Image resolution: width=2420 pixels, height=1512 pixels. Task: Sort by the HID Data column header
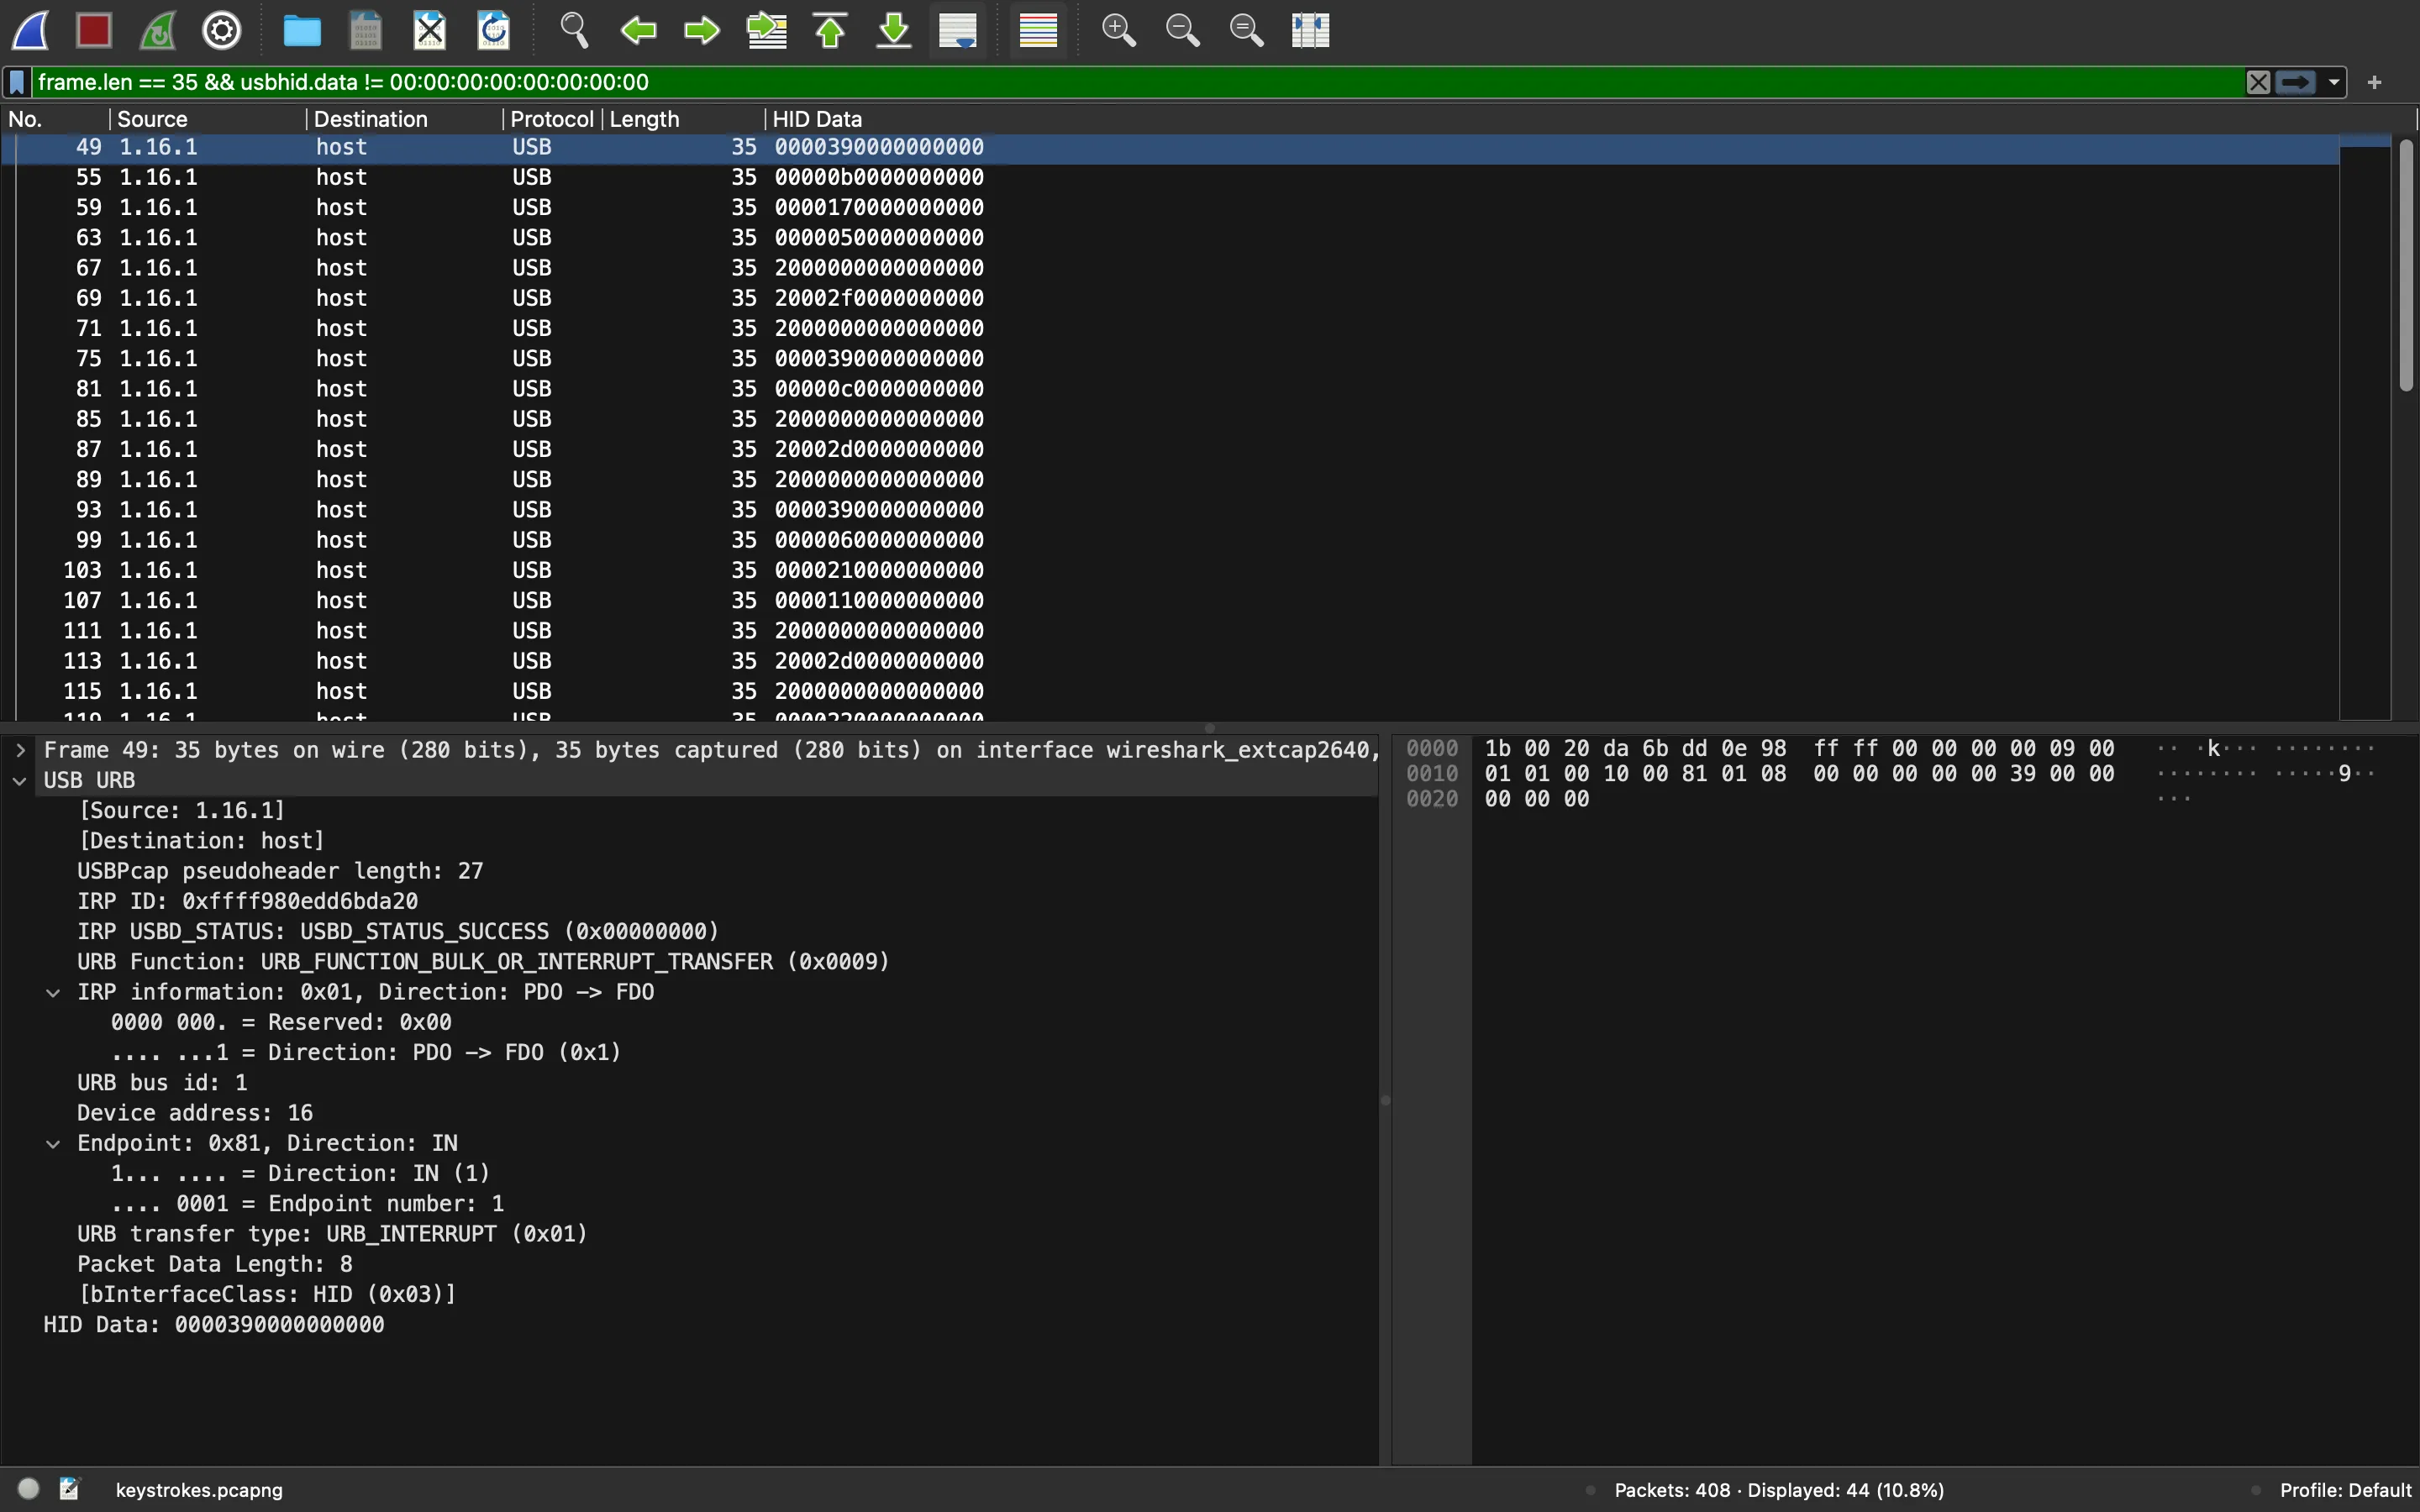tap(1590, 119)
